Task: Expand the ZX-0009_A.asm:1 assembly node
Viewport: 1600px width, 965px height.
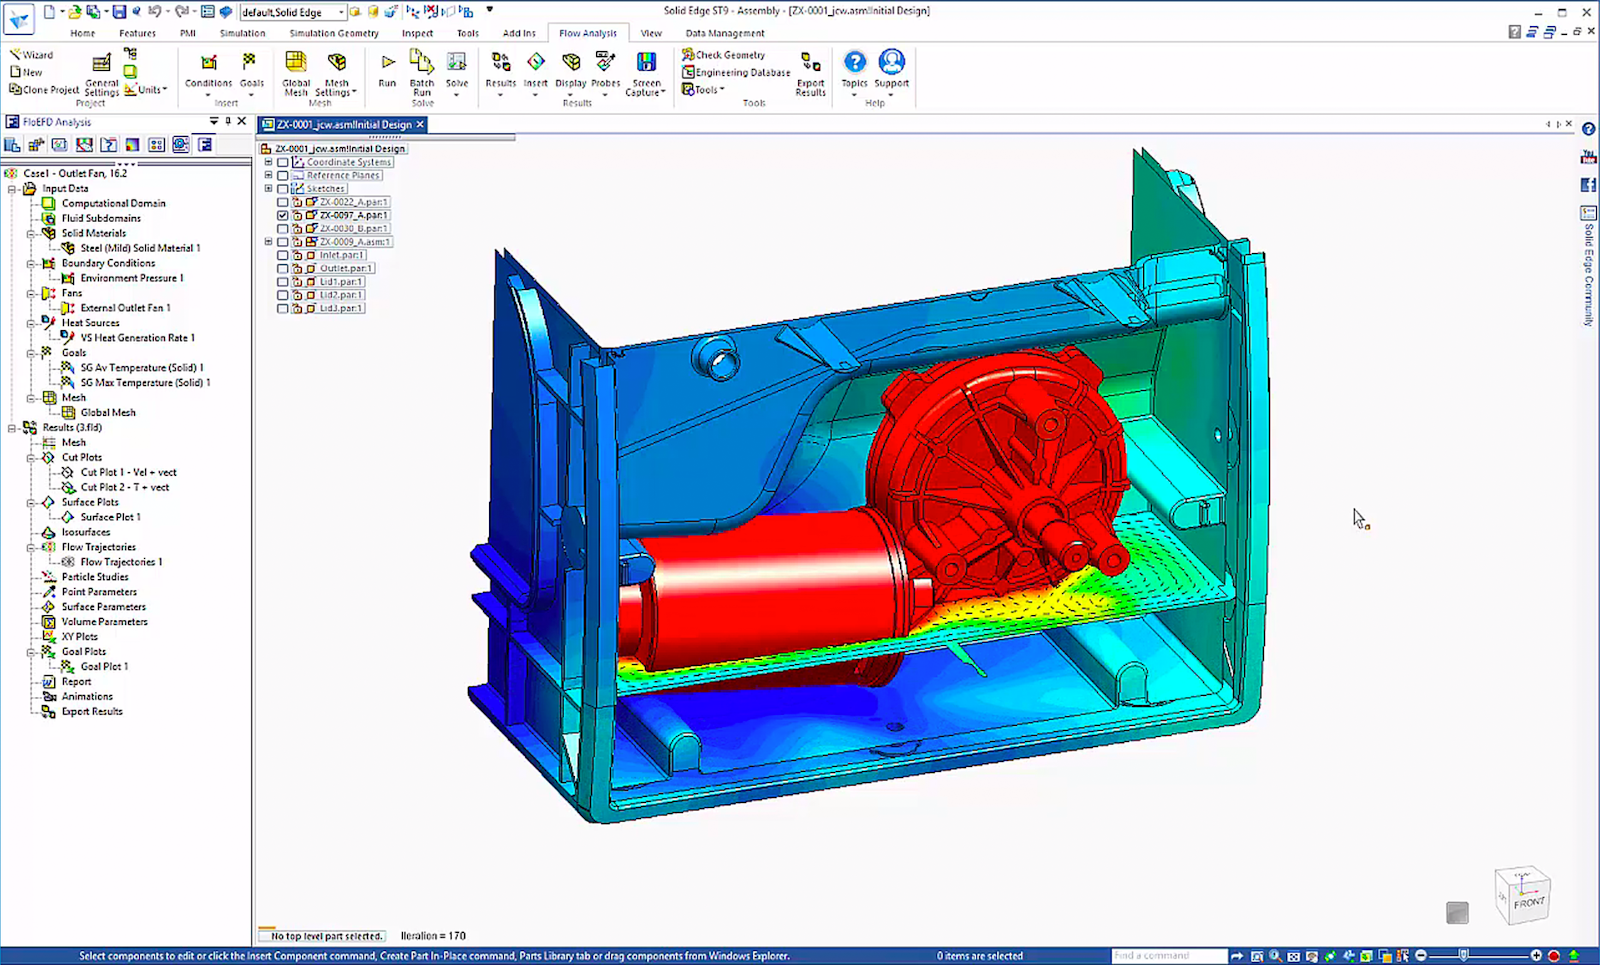Action: click(268, 241)
